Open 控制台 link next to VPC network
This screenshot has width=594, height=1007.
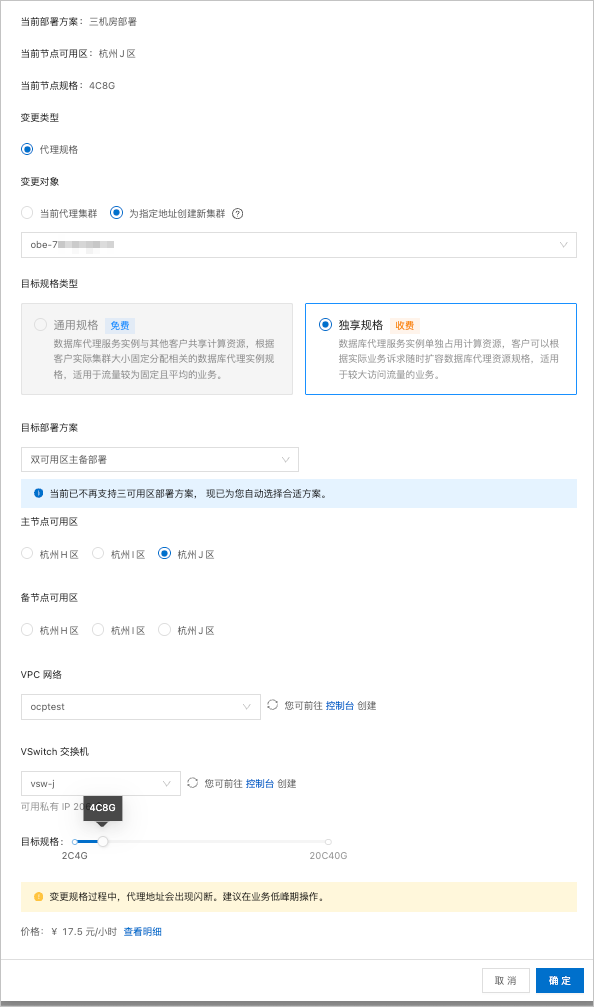[340, 706]
